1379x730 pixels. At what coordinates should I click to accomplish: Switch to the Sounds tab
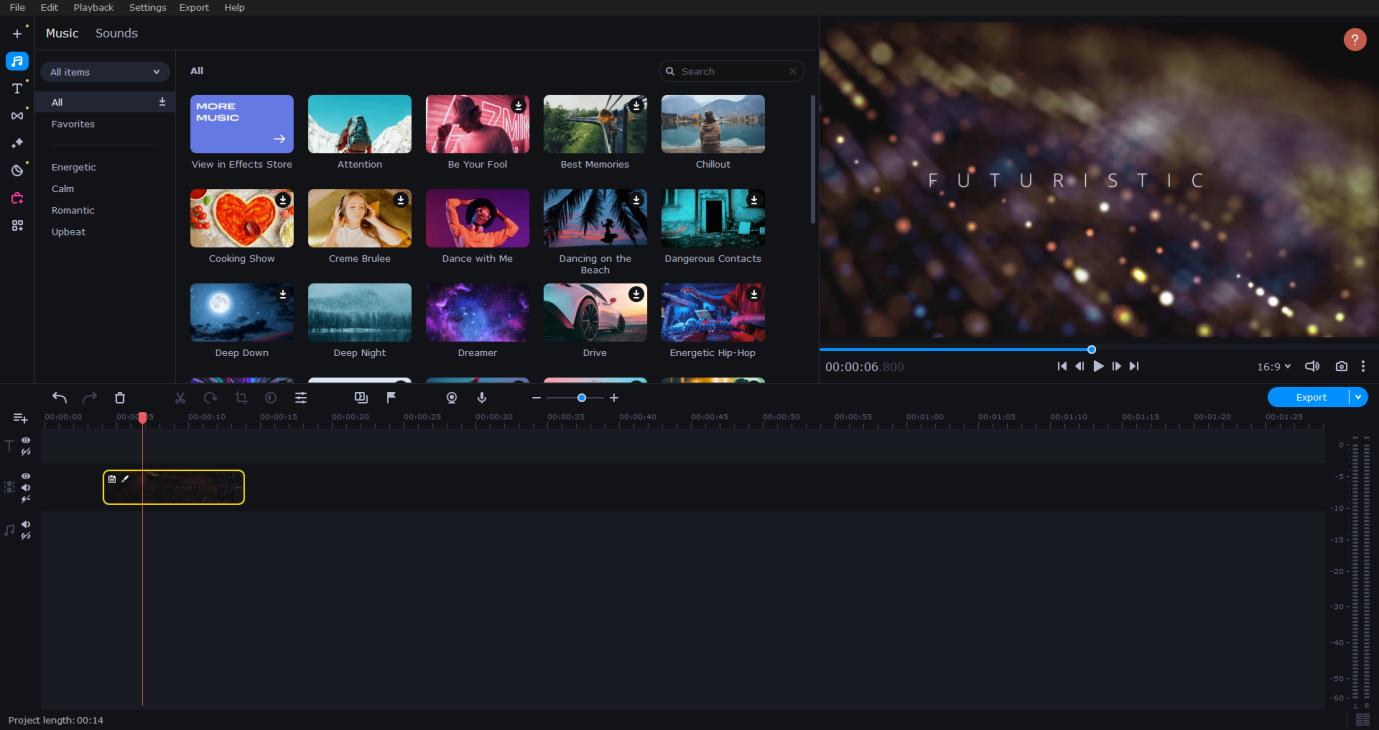pos(116,33)
